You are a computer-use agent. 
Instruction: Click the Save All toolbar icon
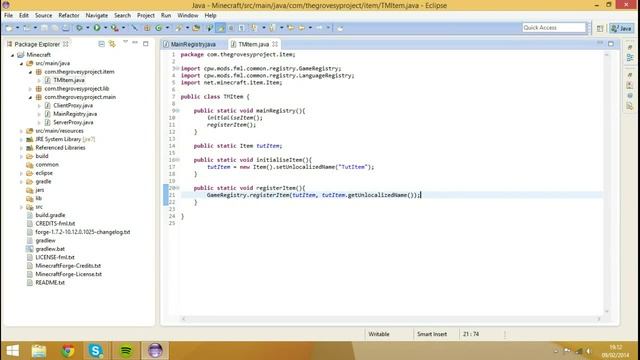(x=55, y=28)
